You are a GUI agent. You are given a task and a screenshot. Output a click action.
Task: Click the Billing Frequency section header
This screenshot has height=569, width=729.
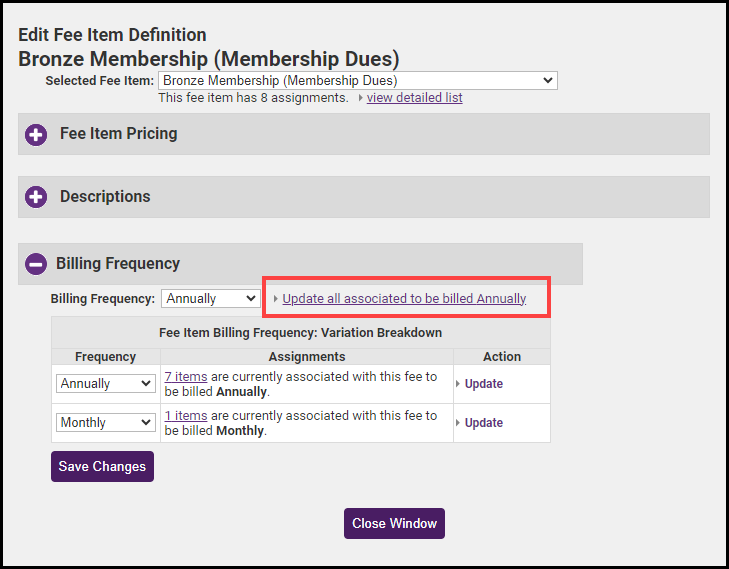(x=118, y=264)
